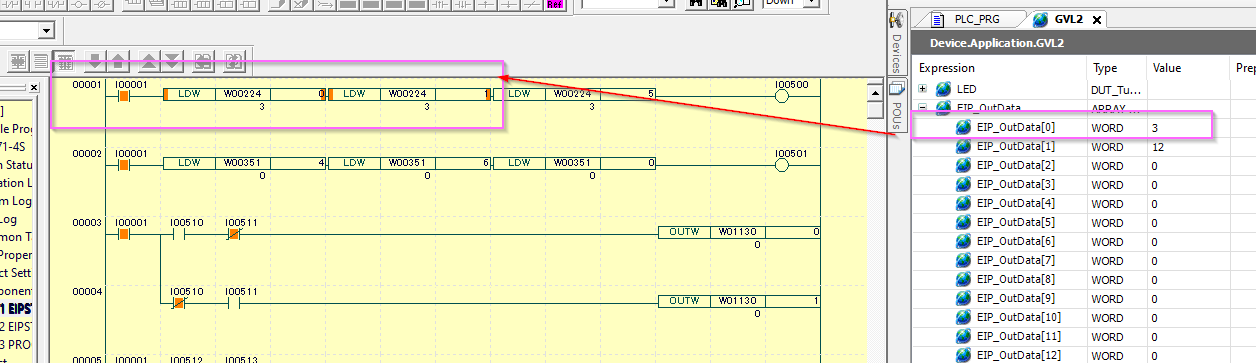The image size is (1256, 363).
Task: Expand the LED variable node
Action: tap(922, 89)
